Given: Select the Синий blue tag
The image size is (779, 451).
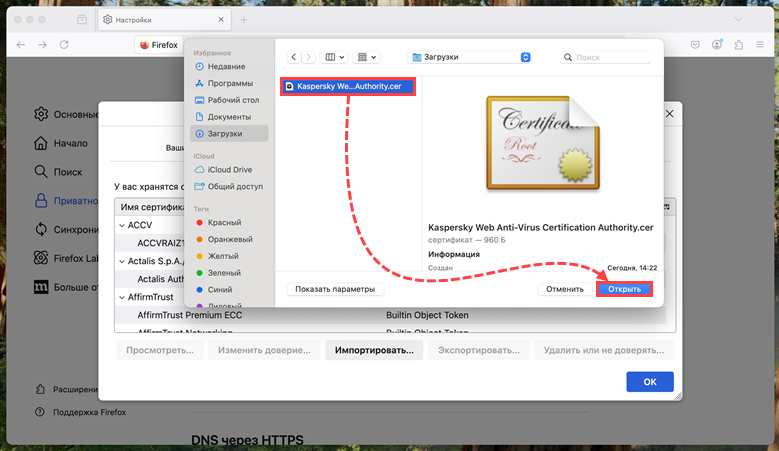Looking at the screenshot, I should point(220,290).
